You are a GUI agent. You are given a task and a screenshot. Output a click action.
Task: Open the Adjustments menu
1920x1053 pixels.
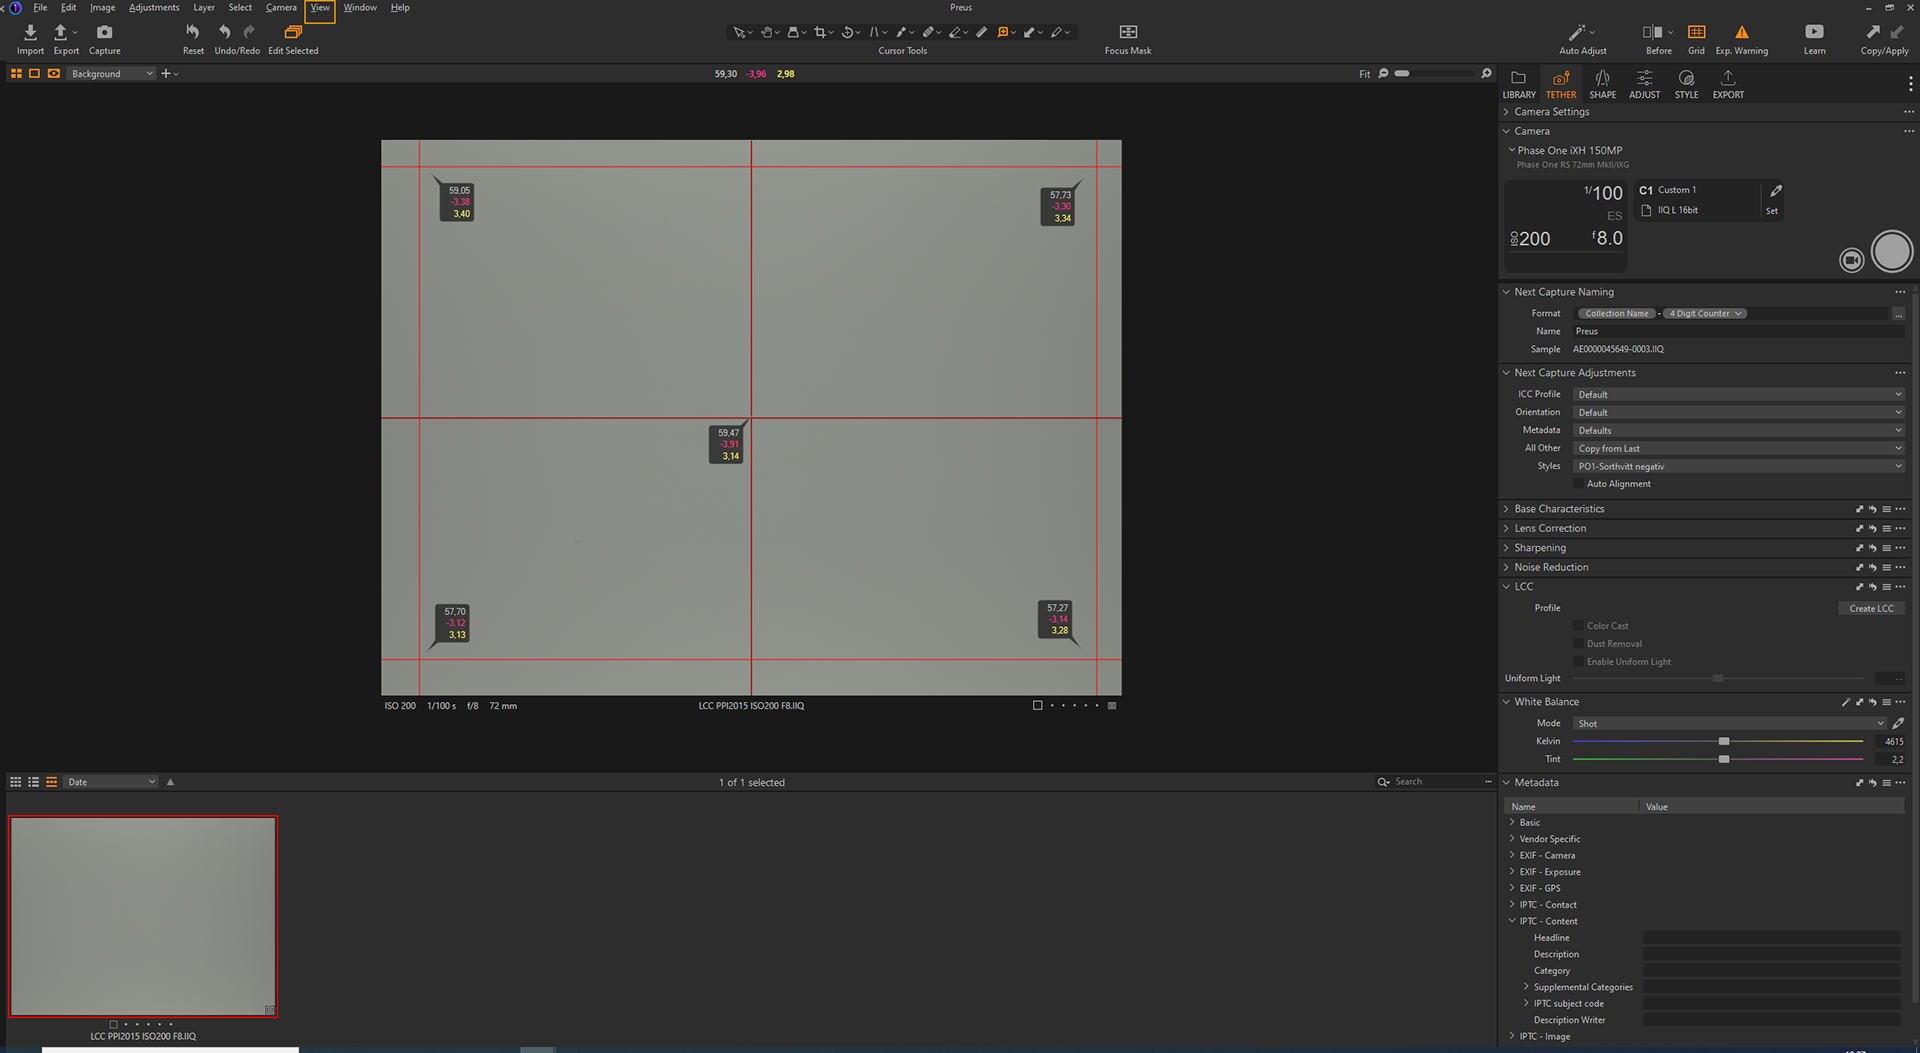154,8
